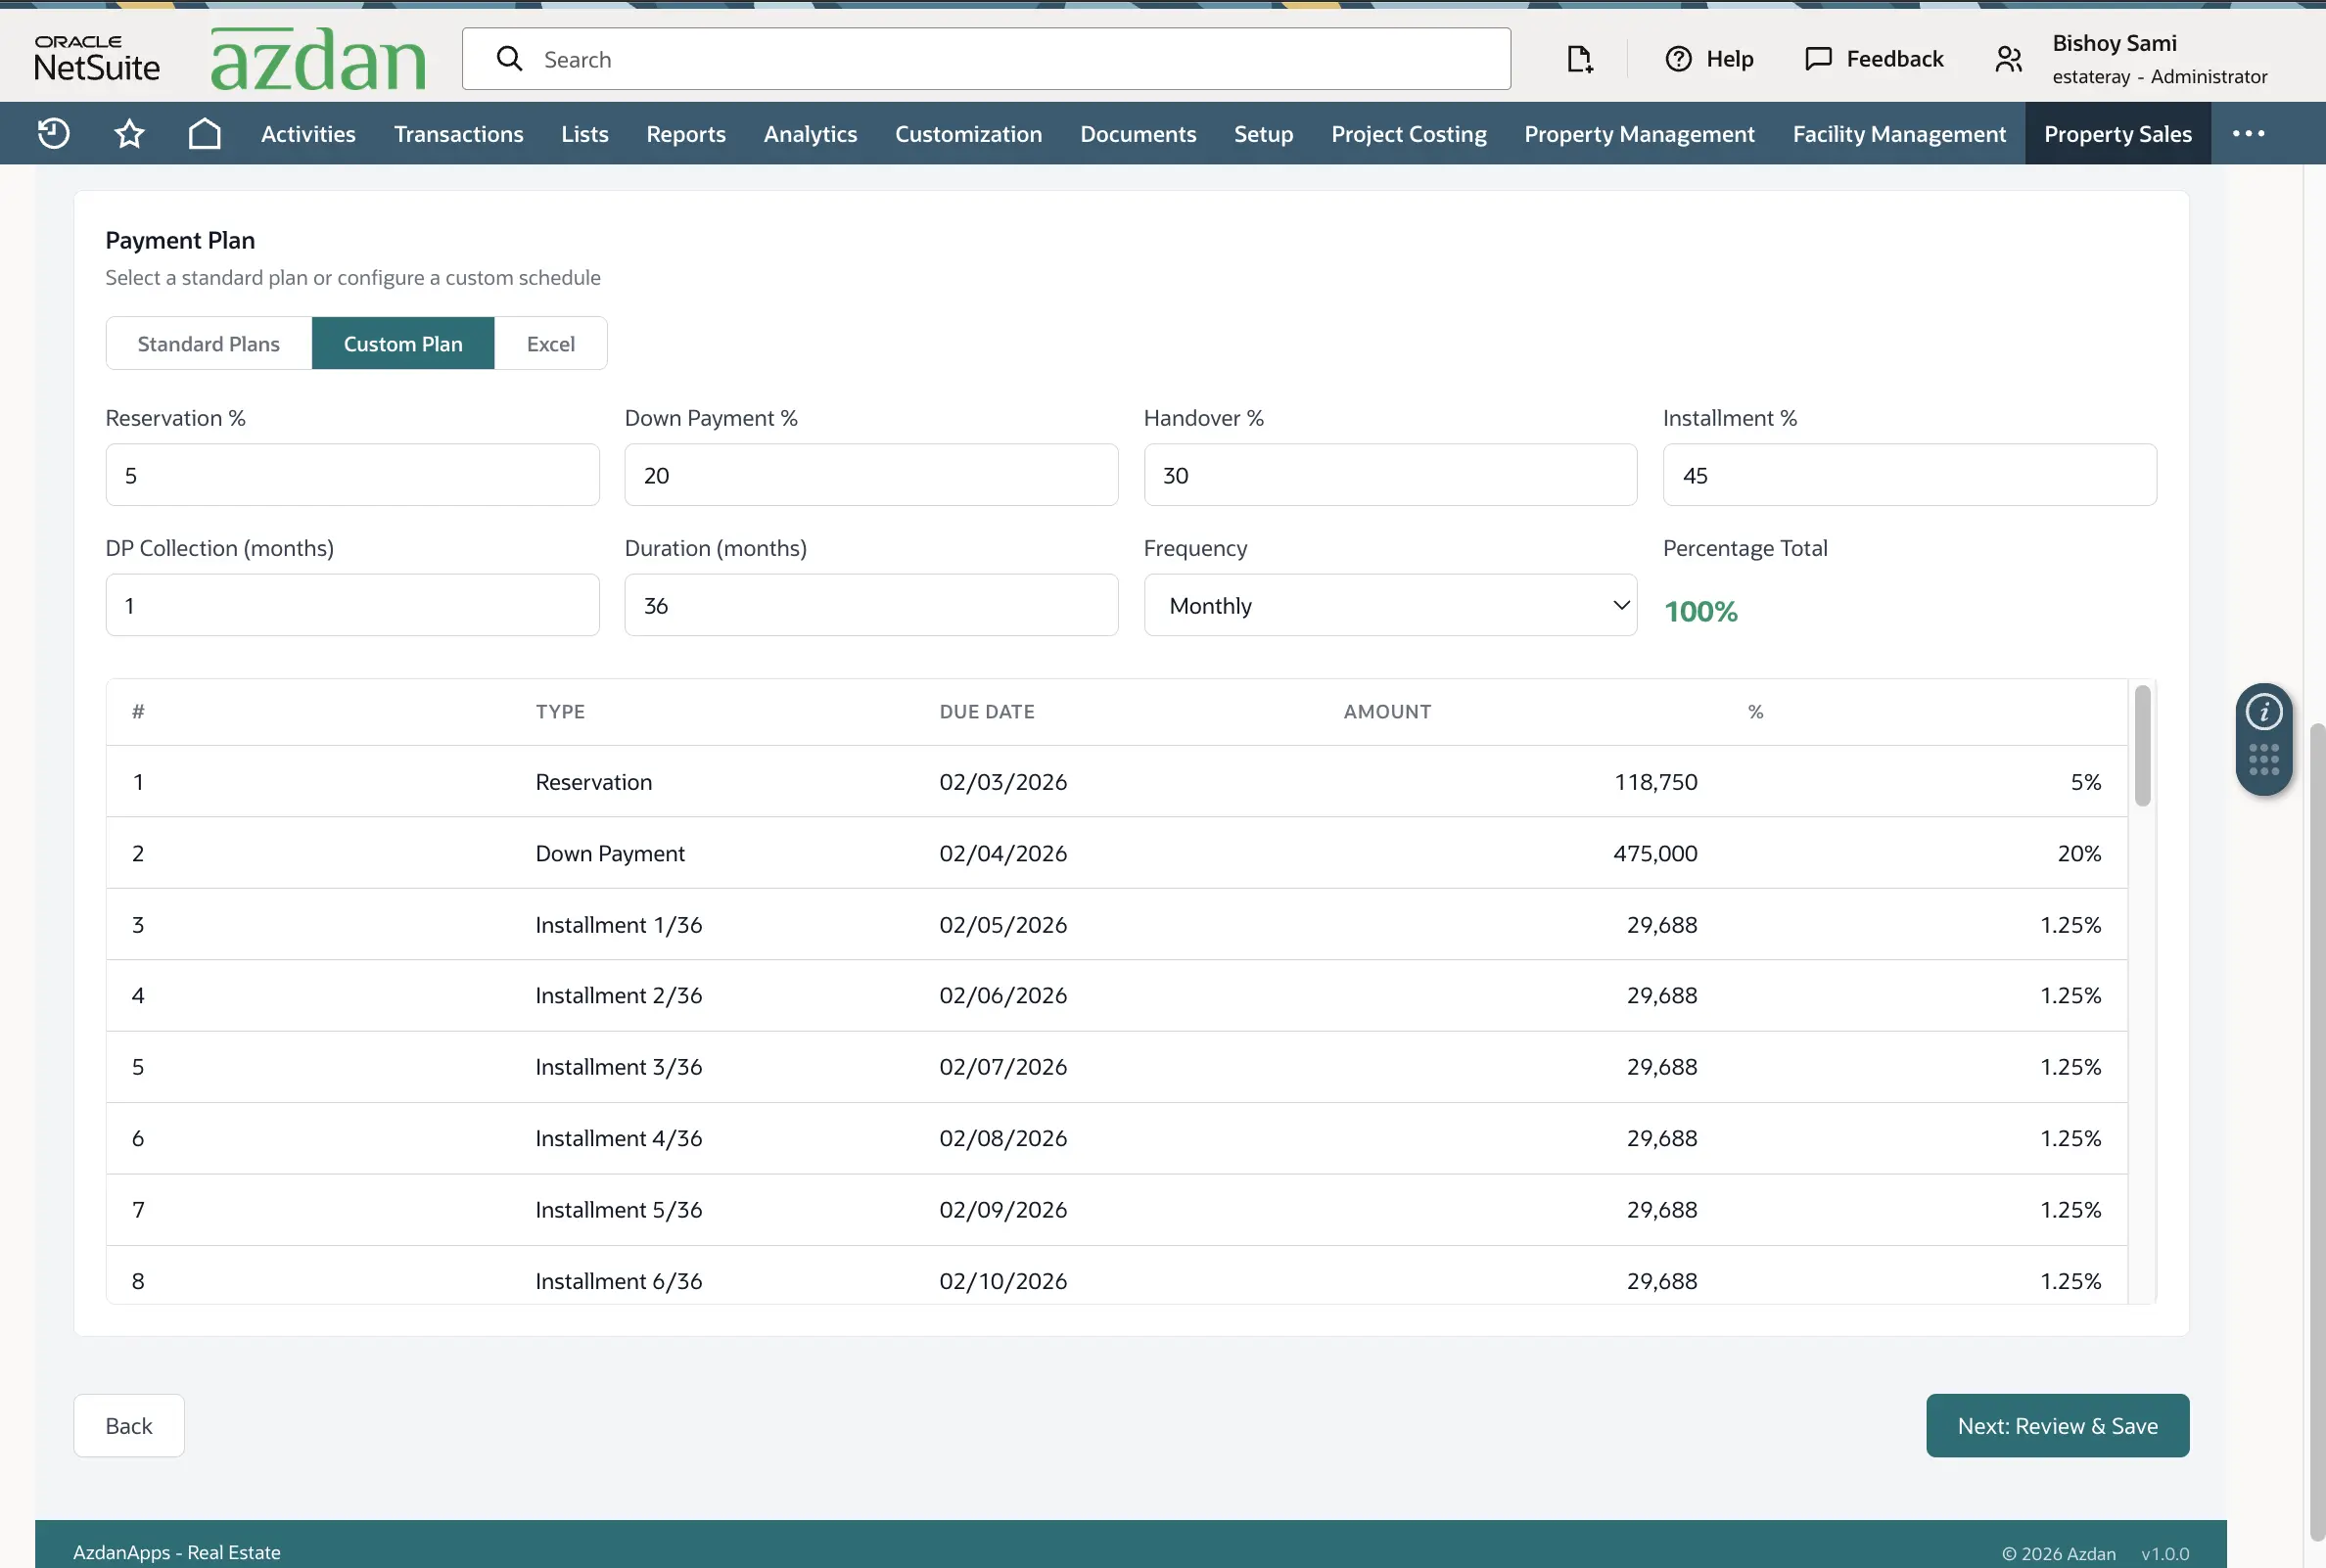2326x1568 pixels.
Task: Open the more menus ellipsis
Action: (2248, 133)
